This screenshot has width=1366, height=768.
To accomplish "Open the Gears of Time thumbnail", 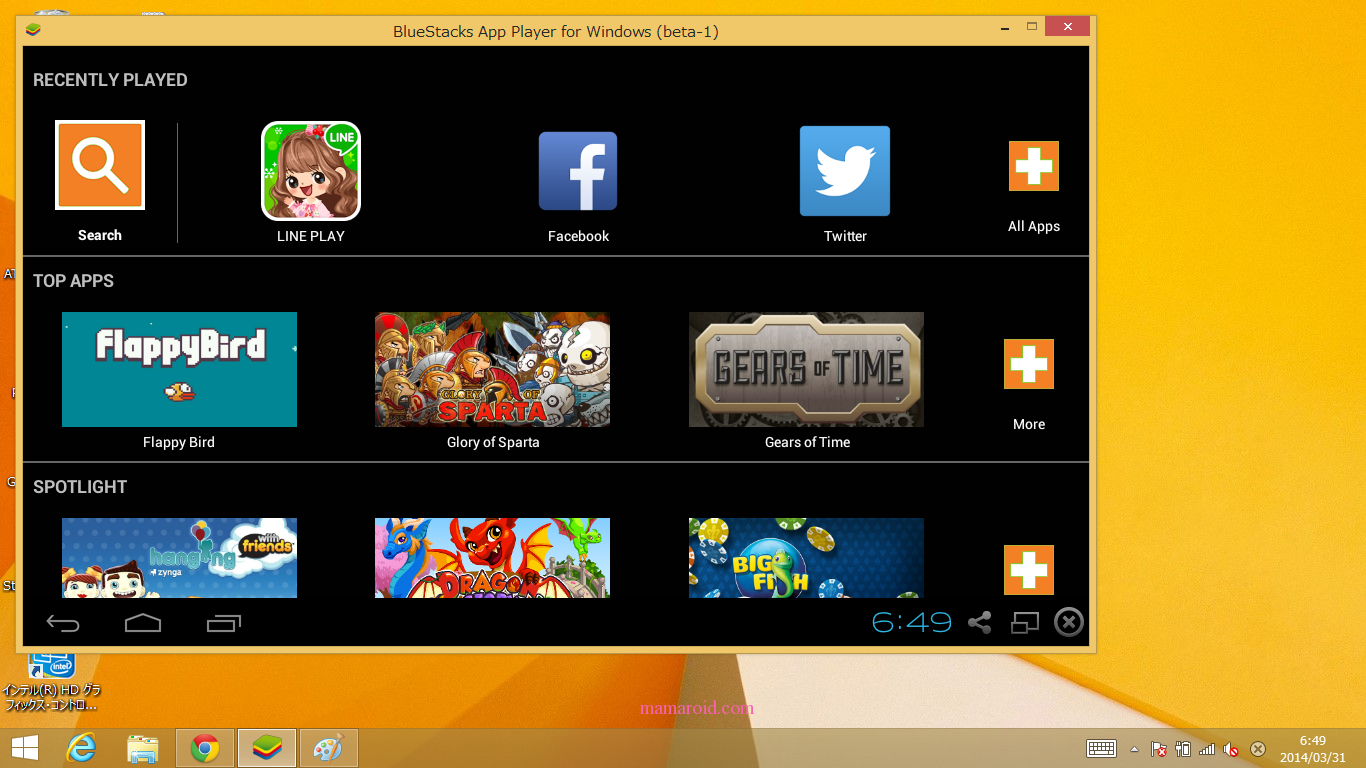I will tap(806, 369).
